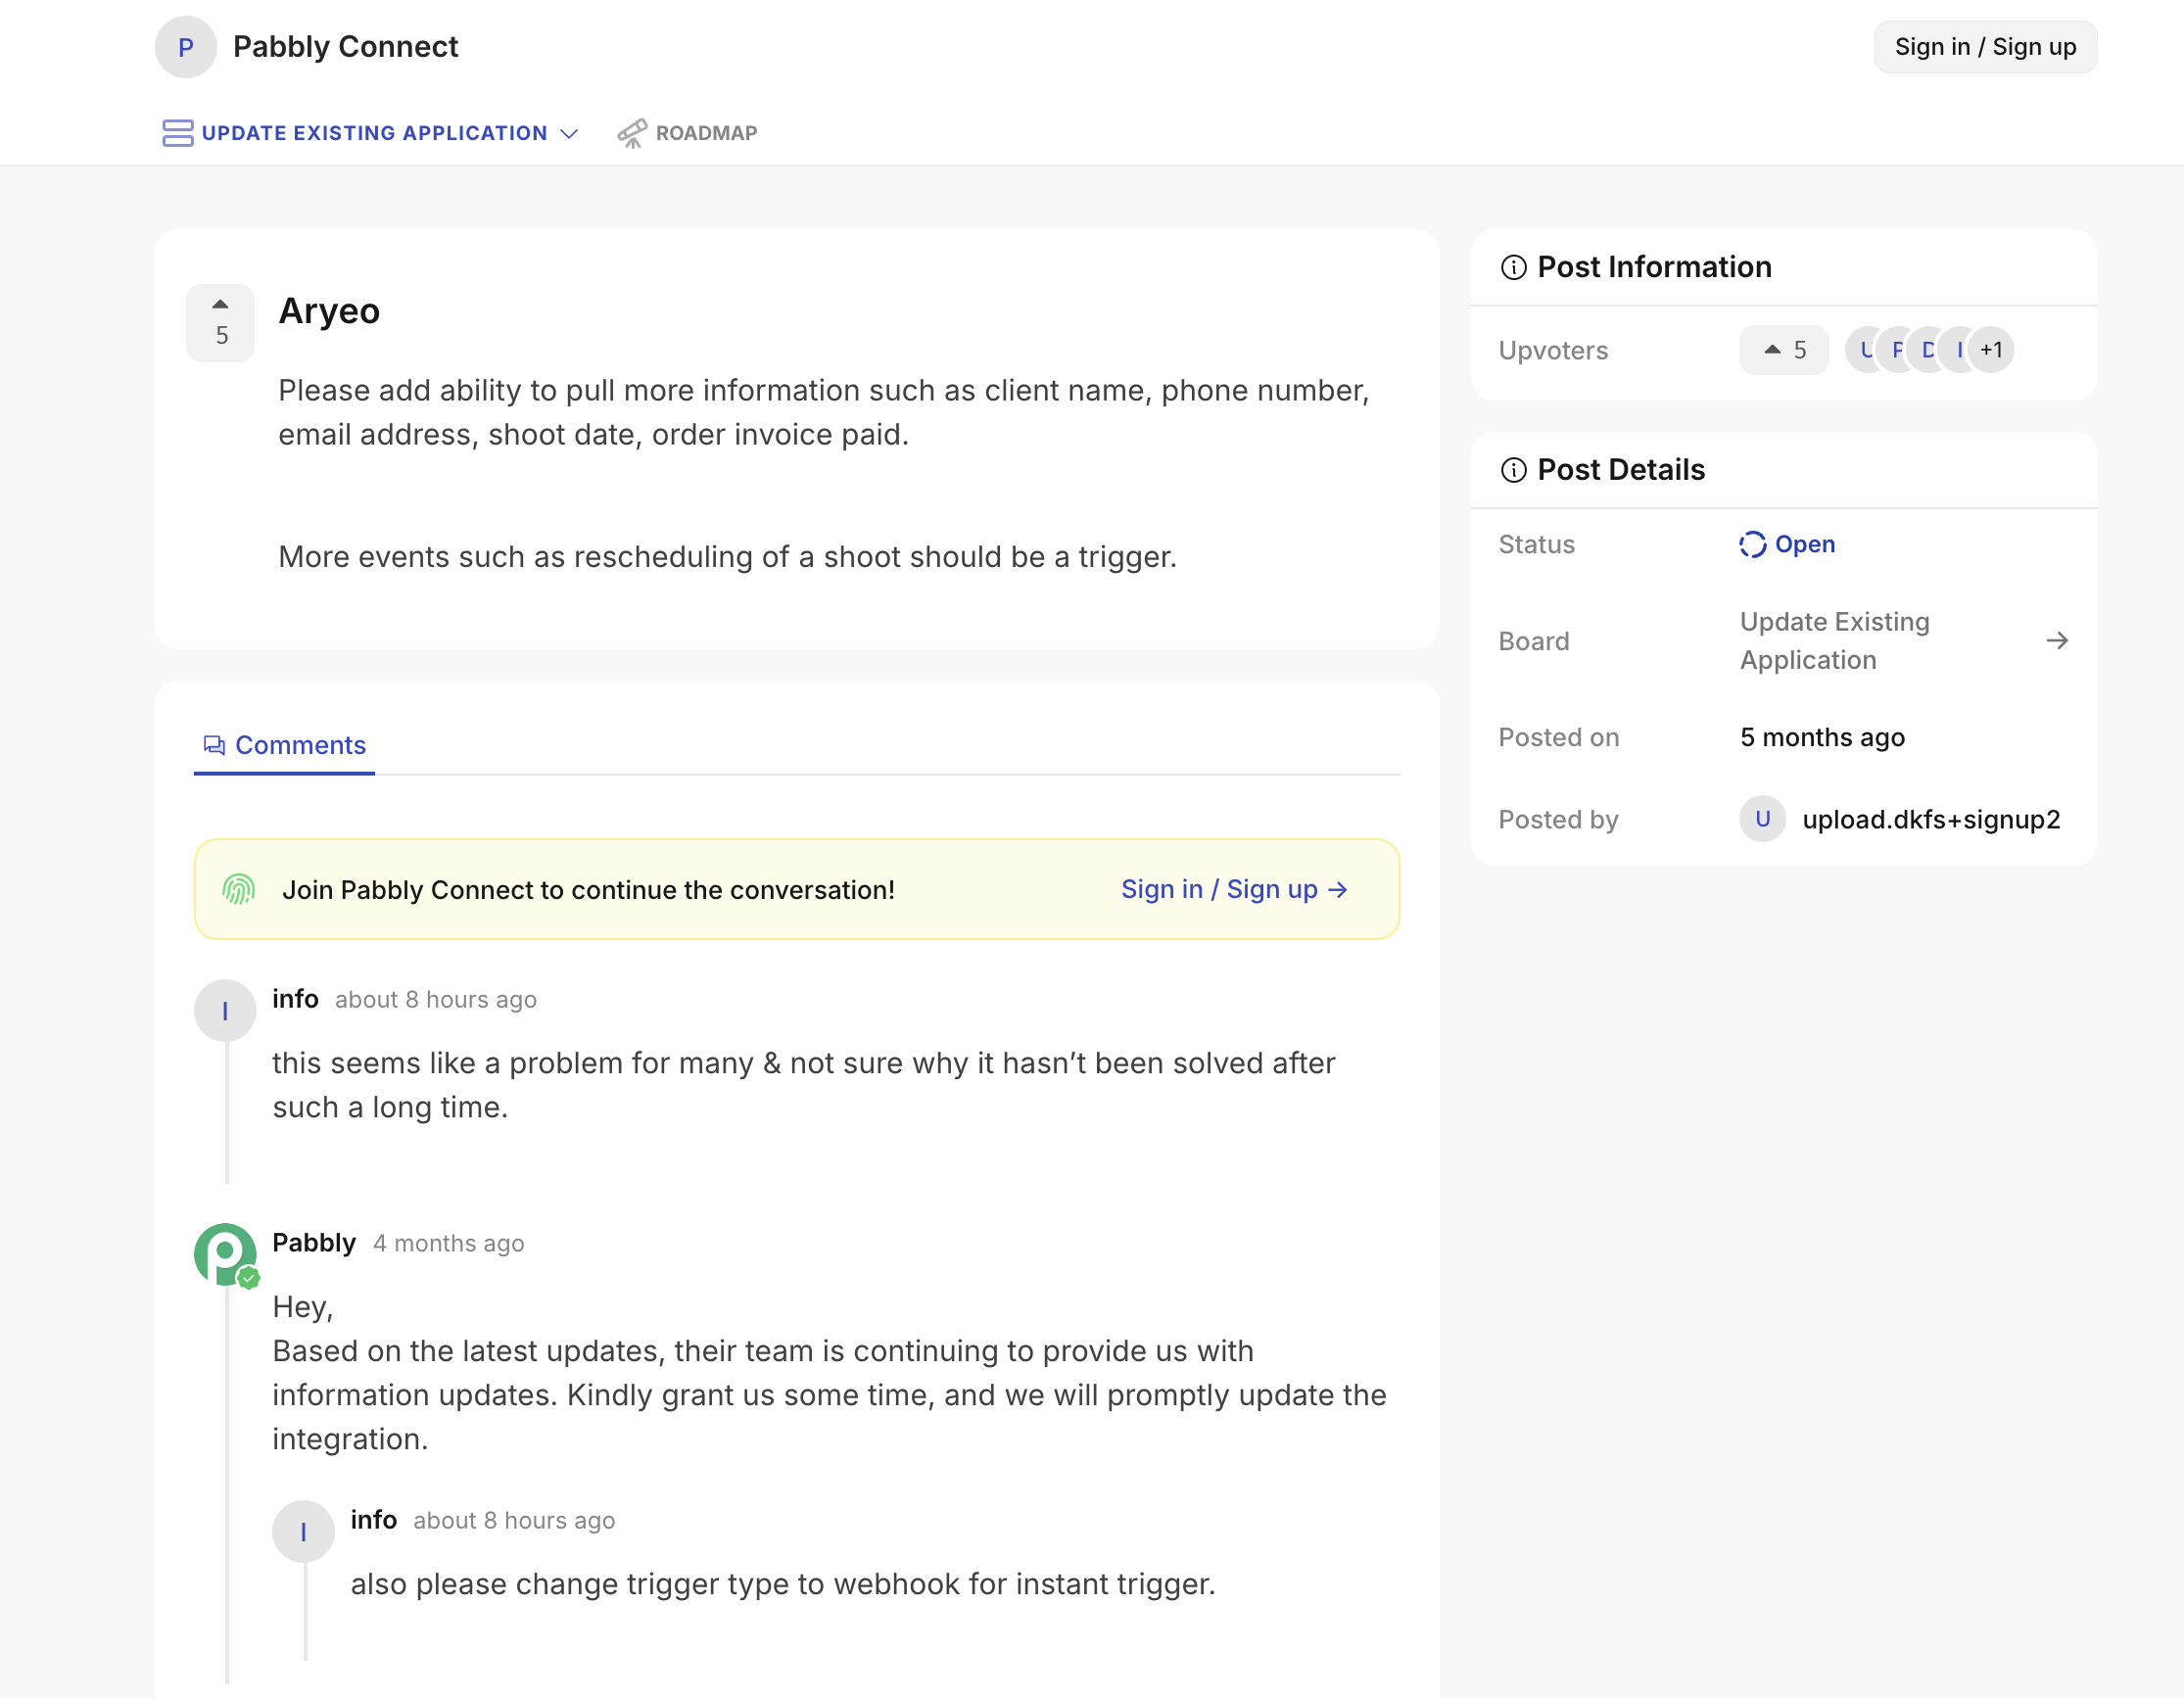Viewport: 2184px width, 1698px height.
Task: Click the Pabbly commenter name
Action: pos(314,1242)
